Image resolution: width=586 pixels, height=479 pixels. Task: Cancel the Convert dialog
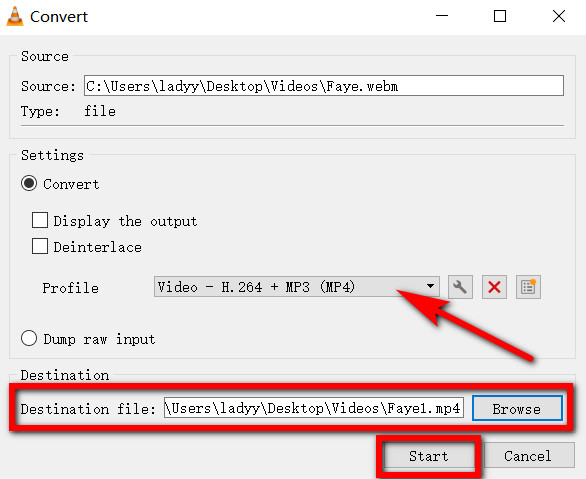pos(528,456)
